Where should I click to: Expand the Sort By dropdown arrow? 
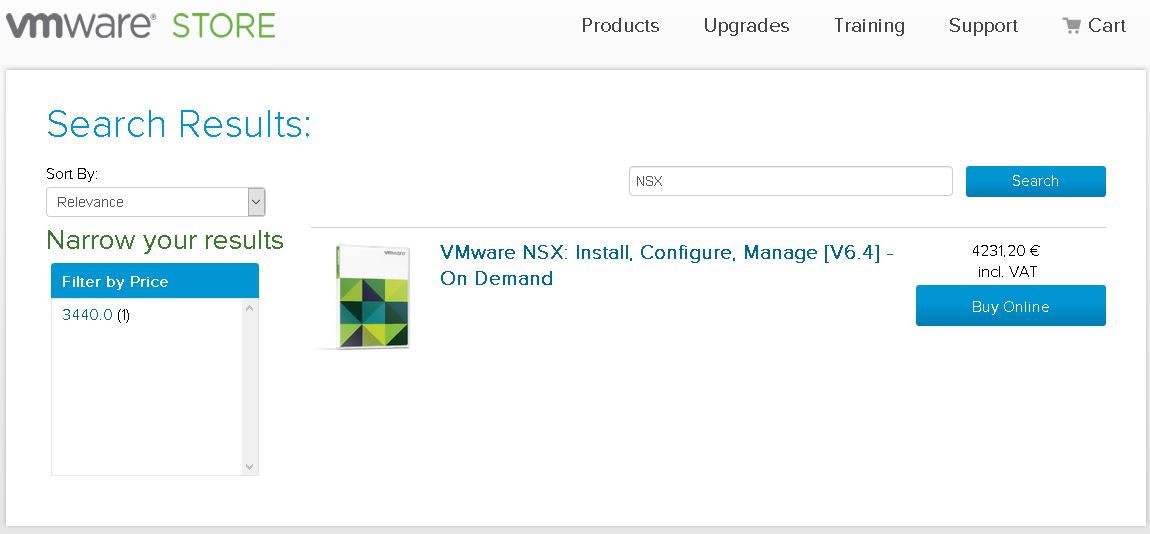257,202
